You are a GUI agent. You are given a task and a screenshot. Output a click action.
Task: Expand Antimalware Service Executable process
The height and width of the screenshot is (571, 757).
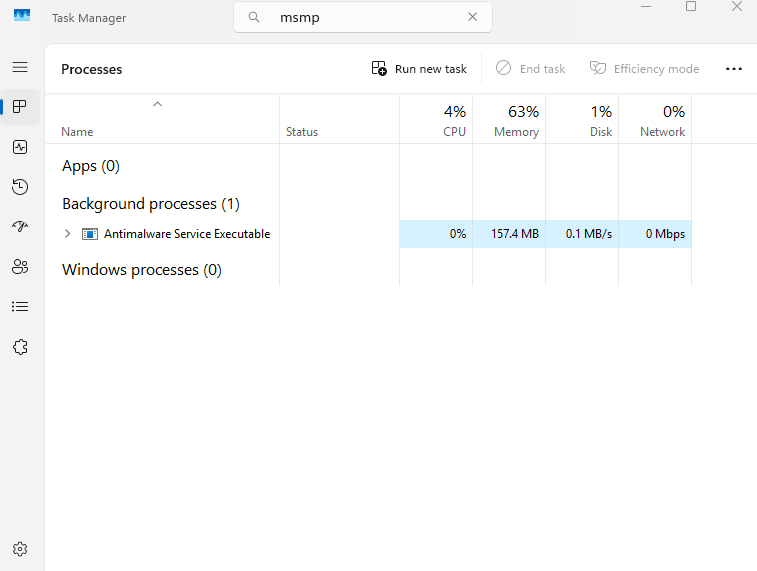[67, 234]
